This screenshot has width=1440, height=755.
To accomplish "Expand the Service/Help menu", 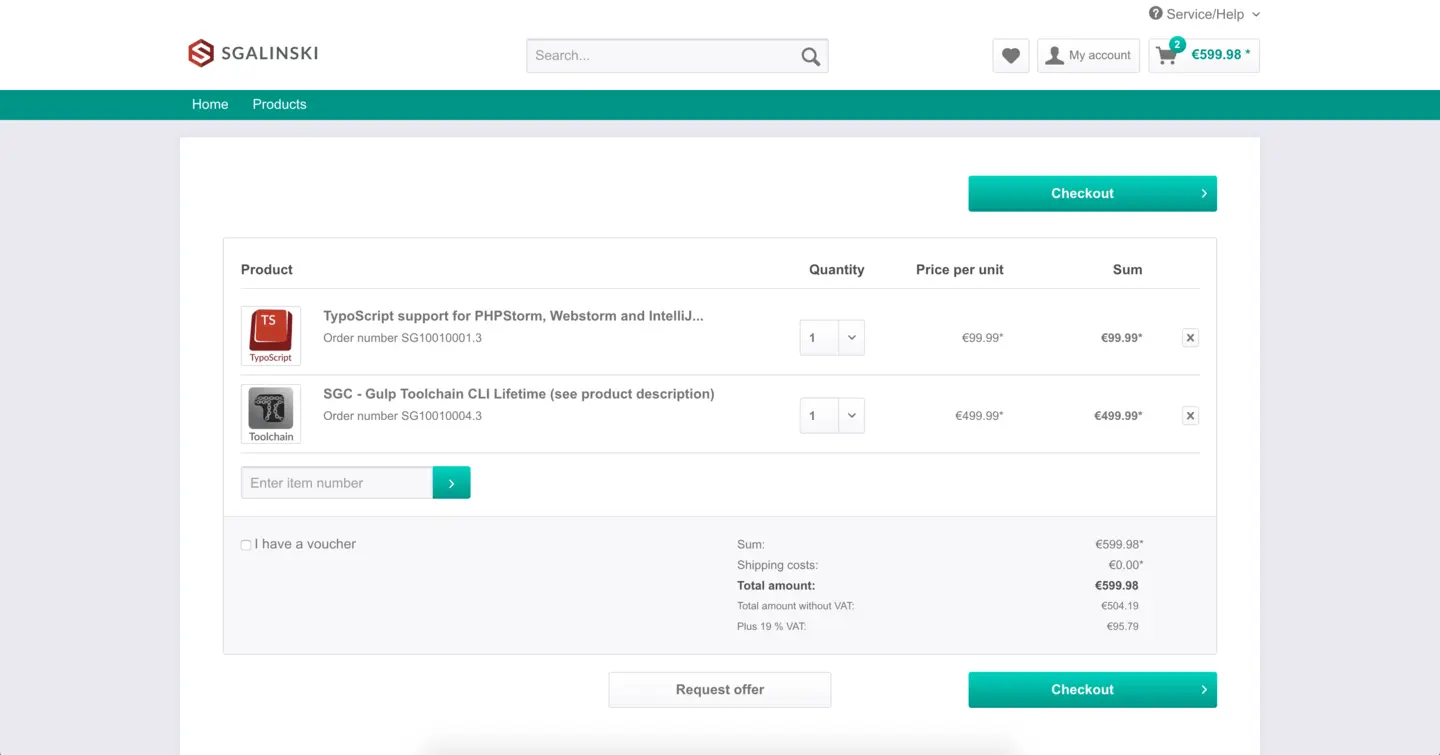I will coord(1204,14).
